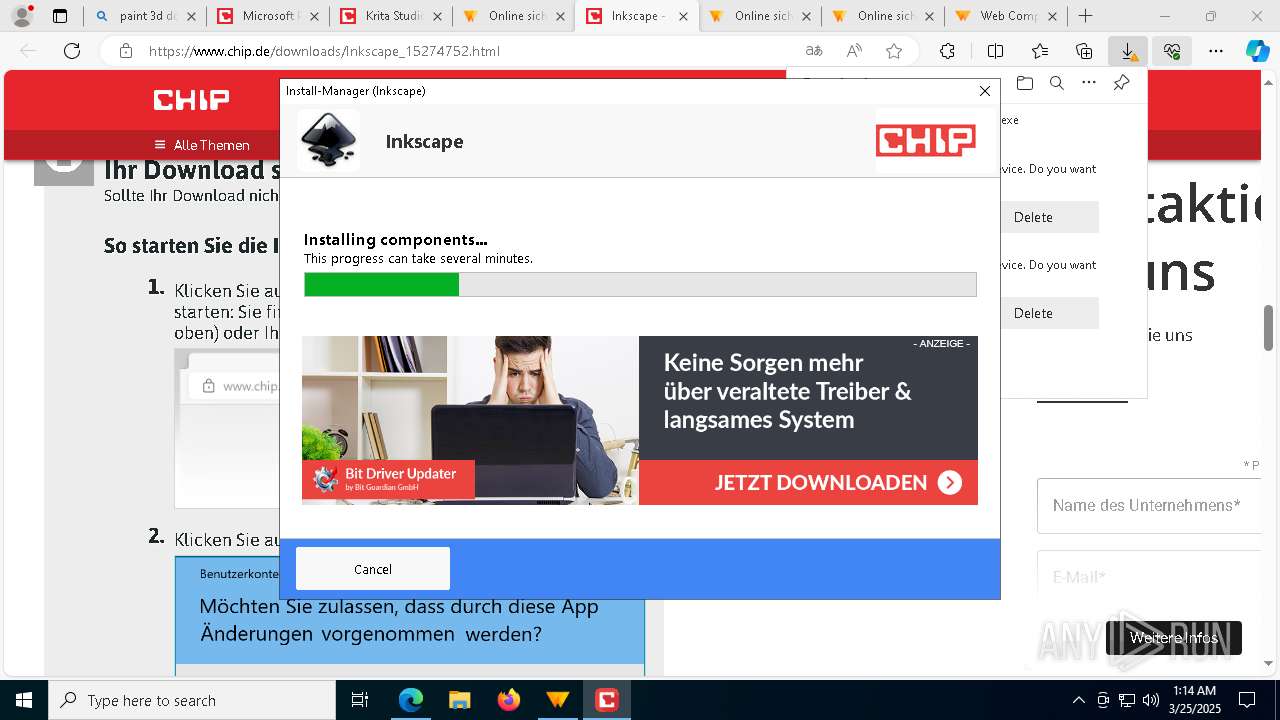
Task: Open File Explorer from taskbar
Action: (459, 700)
